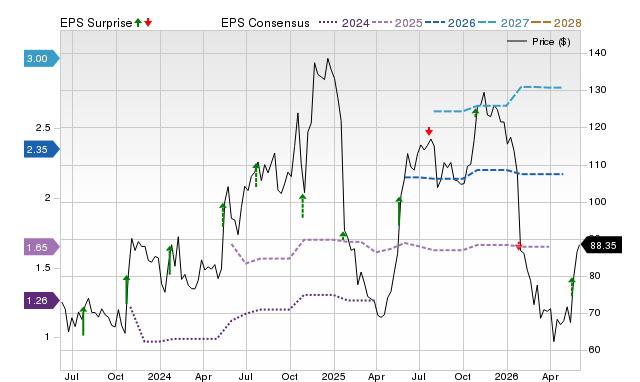Click the last green surprise arrow near the 88.35 price tag

[572, 287]
